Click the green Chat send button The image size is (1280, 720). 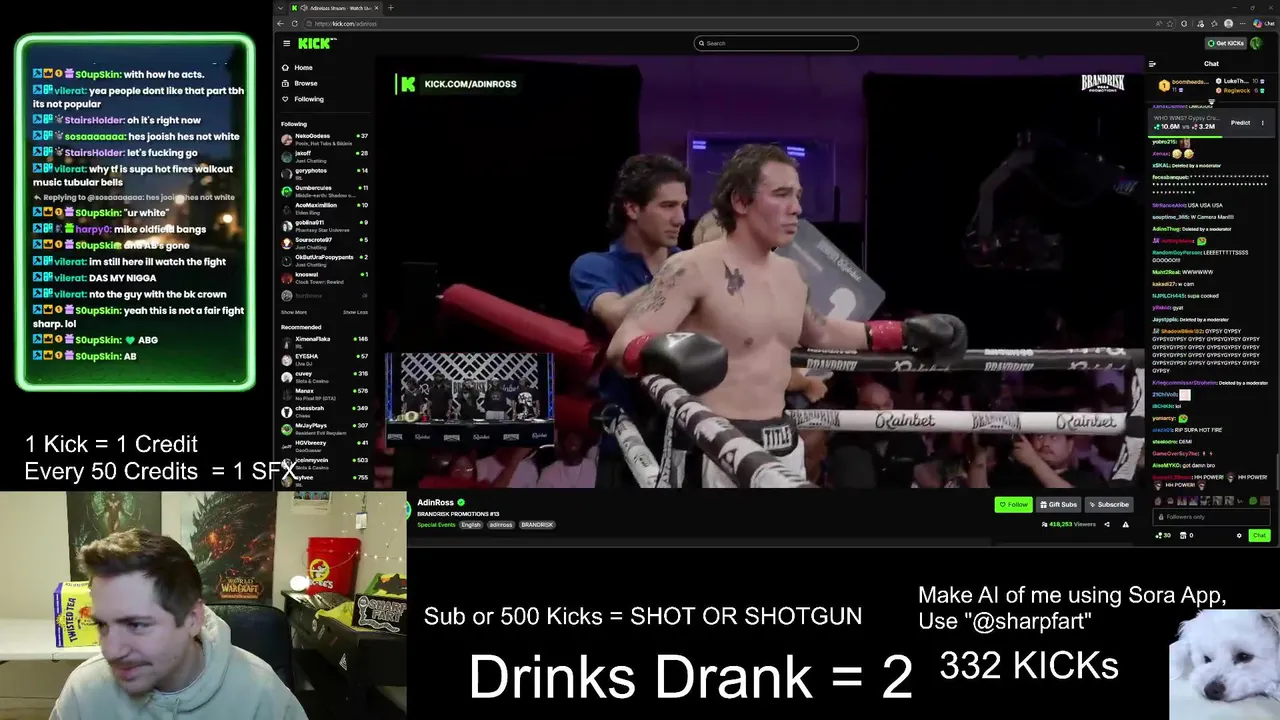tap(1259, 535)
